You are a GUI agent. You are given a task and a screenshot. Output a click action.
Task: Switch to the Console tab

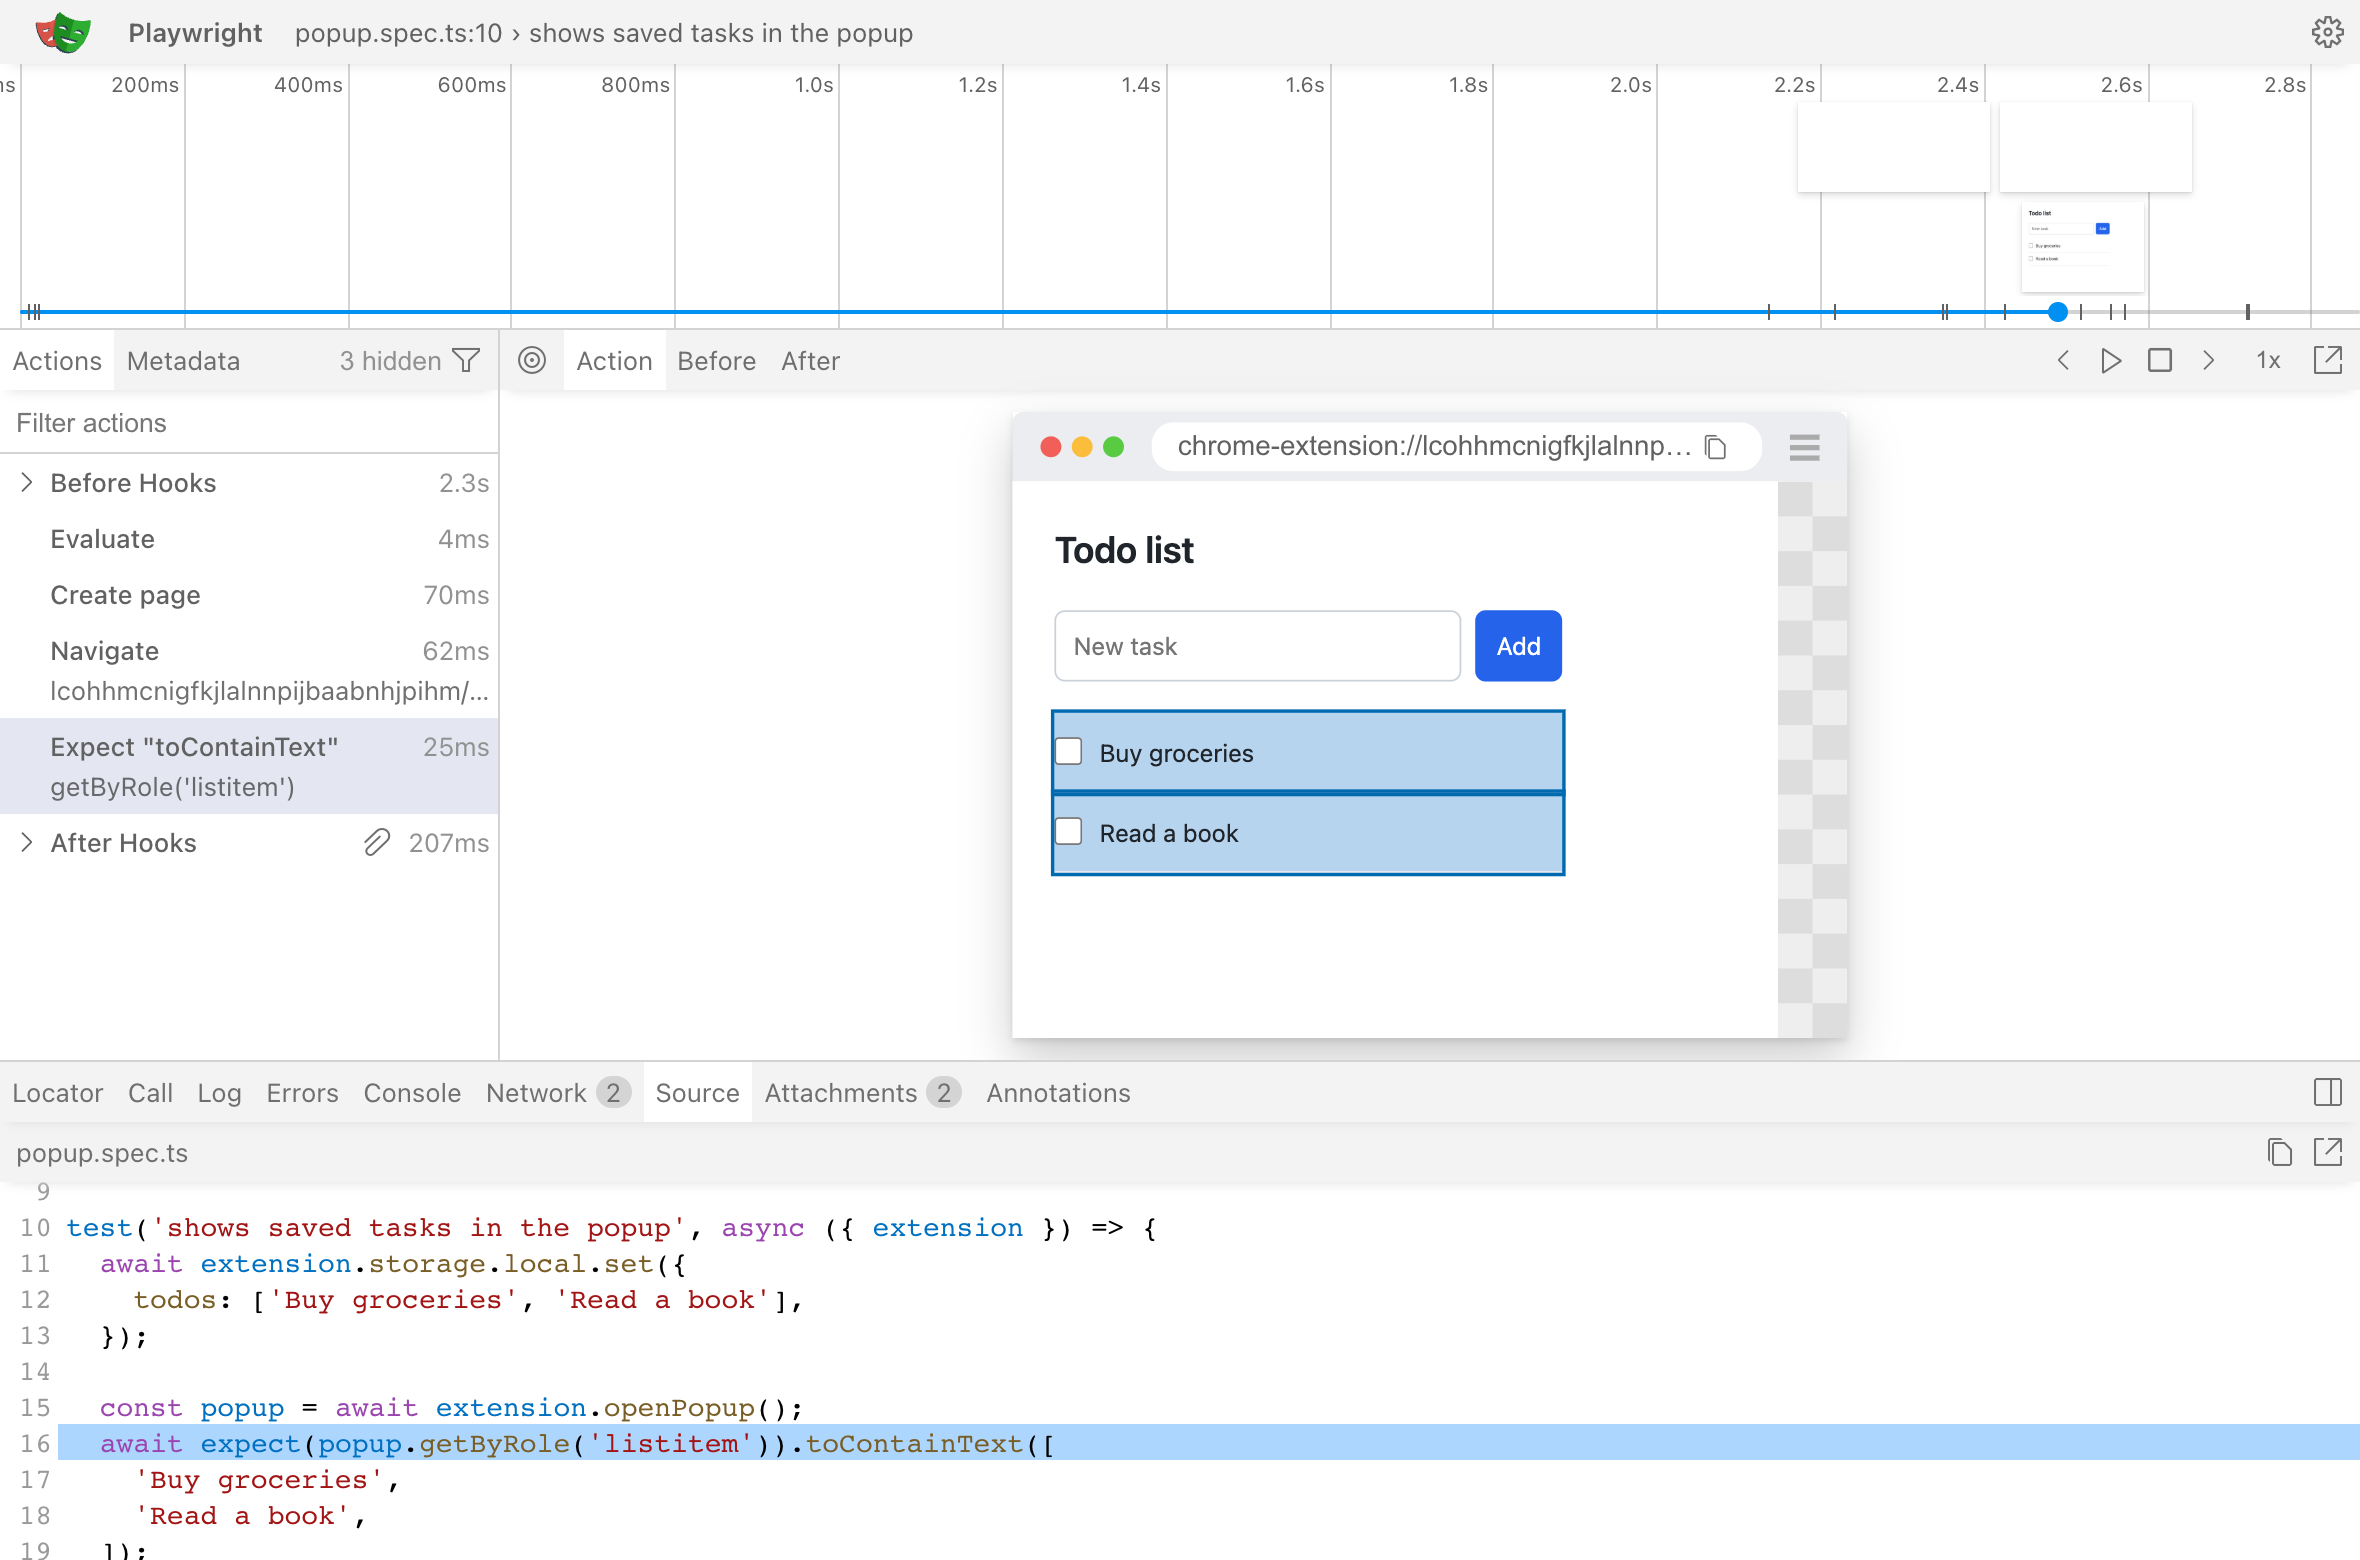pos(412,1092)
